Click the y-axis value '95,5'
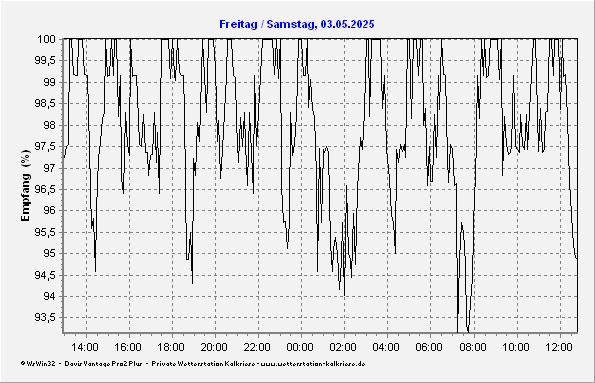This screenshot has height=383, width=595. coord(45,232)
